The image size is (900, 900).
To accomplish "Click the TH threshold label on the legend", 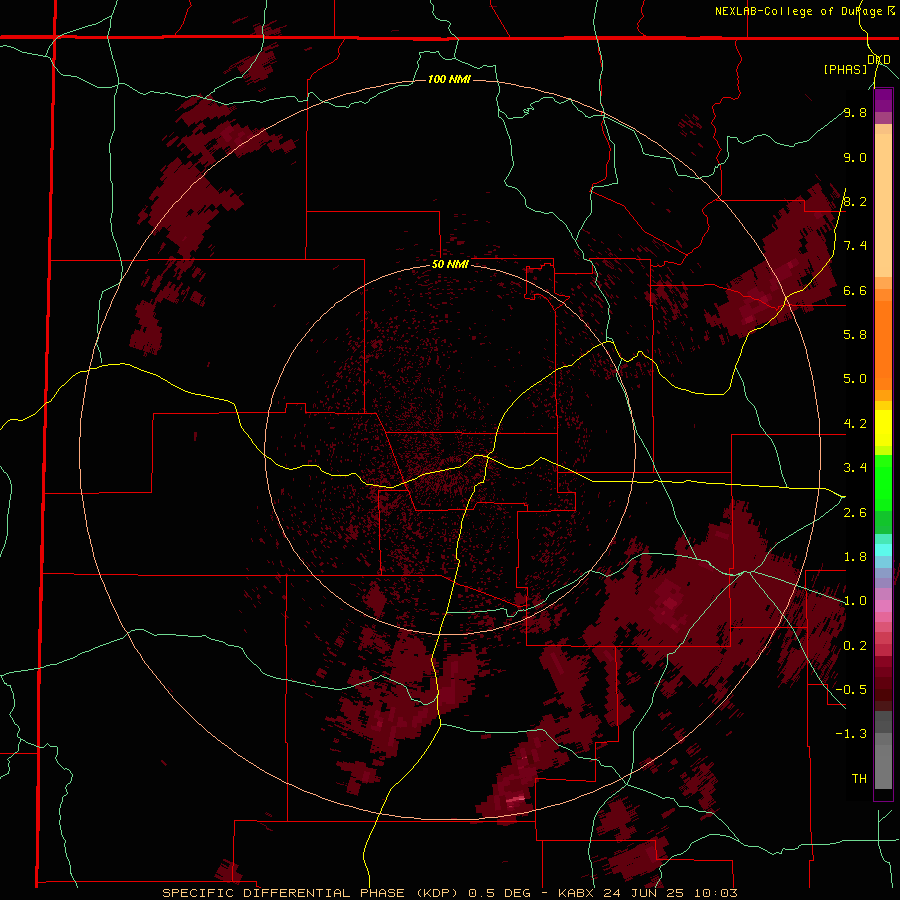I will tap(859, 778).
